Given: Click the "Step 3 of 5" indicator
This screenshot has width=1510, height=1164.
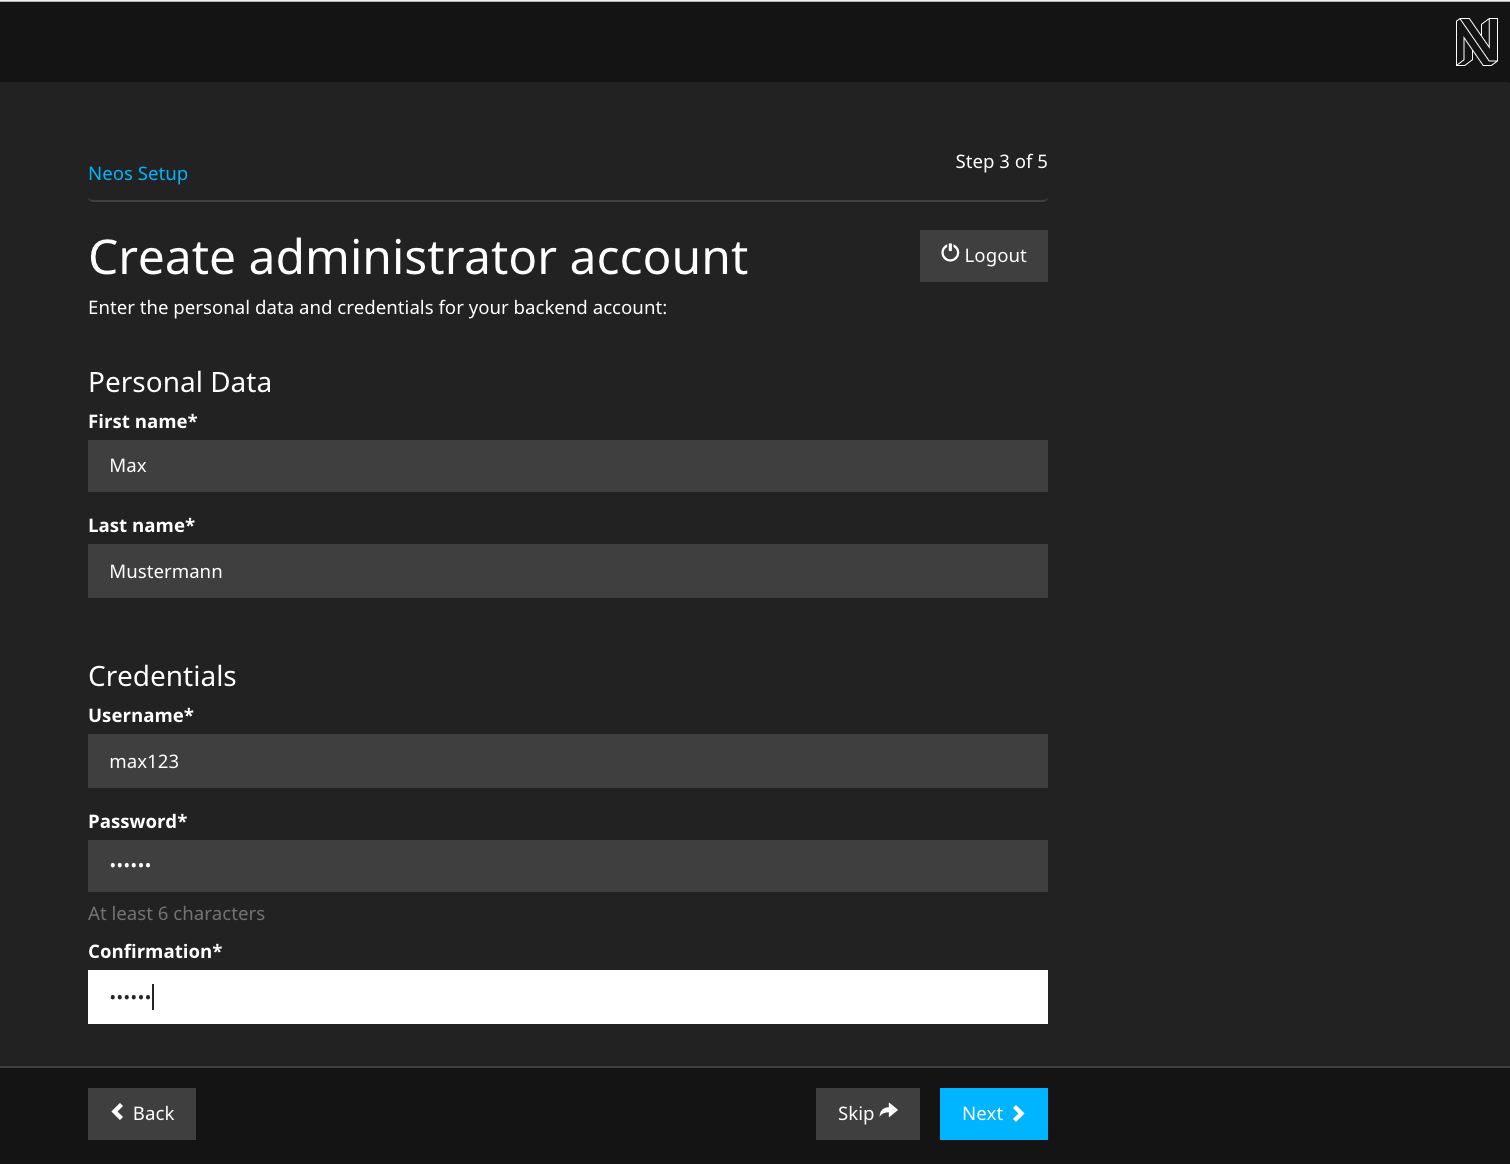Looking at the screenshot, I should [1001, 161].
